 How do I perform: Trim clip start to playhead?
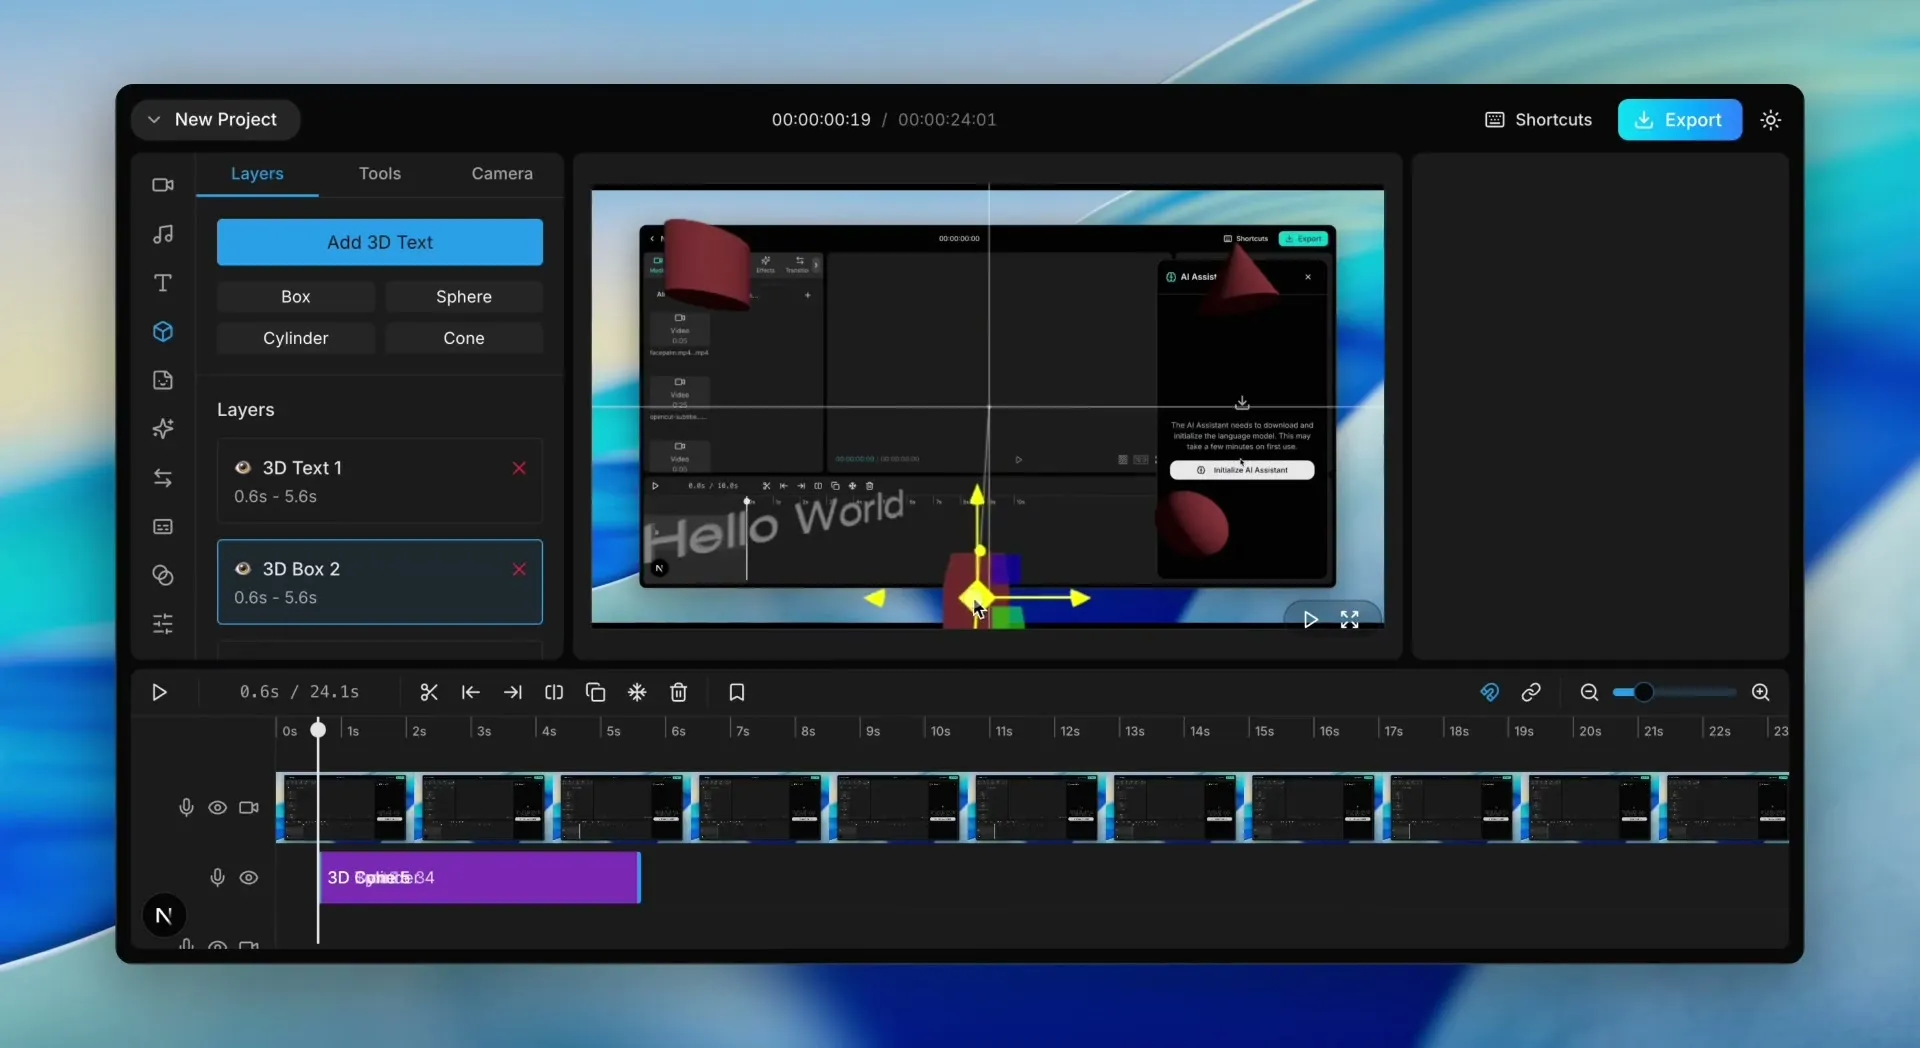471,692
